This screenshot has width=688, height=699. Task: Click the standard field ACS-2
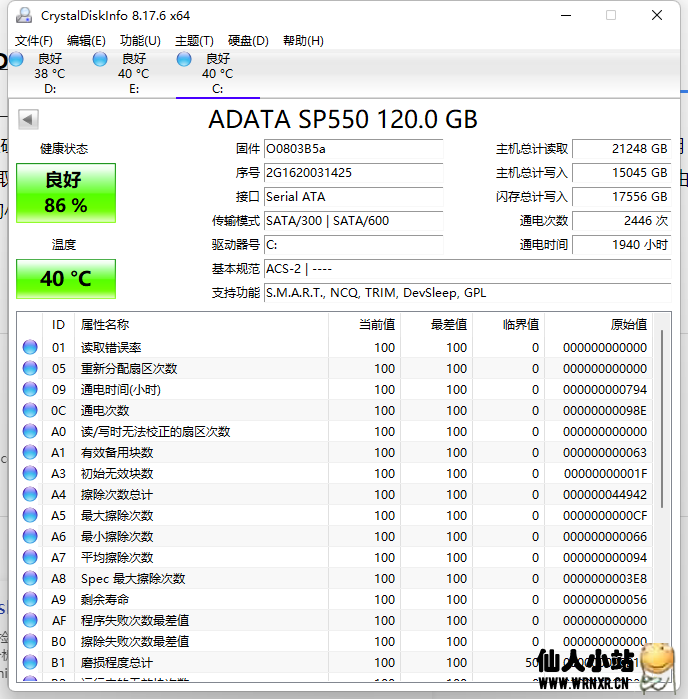[x=468, y=269]
